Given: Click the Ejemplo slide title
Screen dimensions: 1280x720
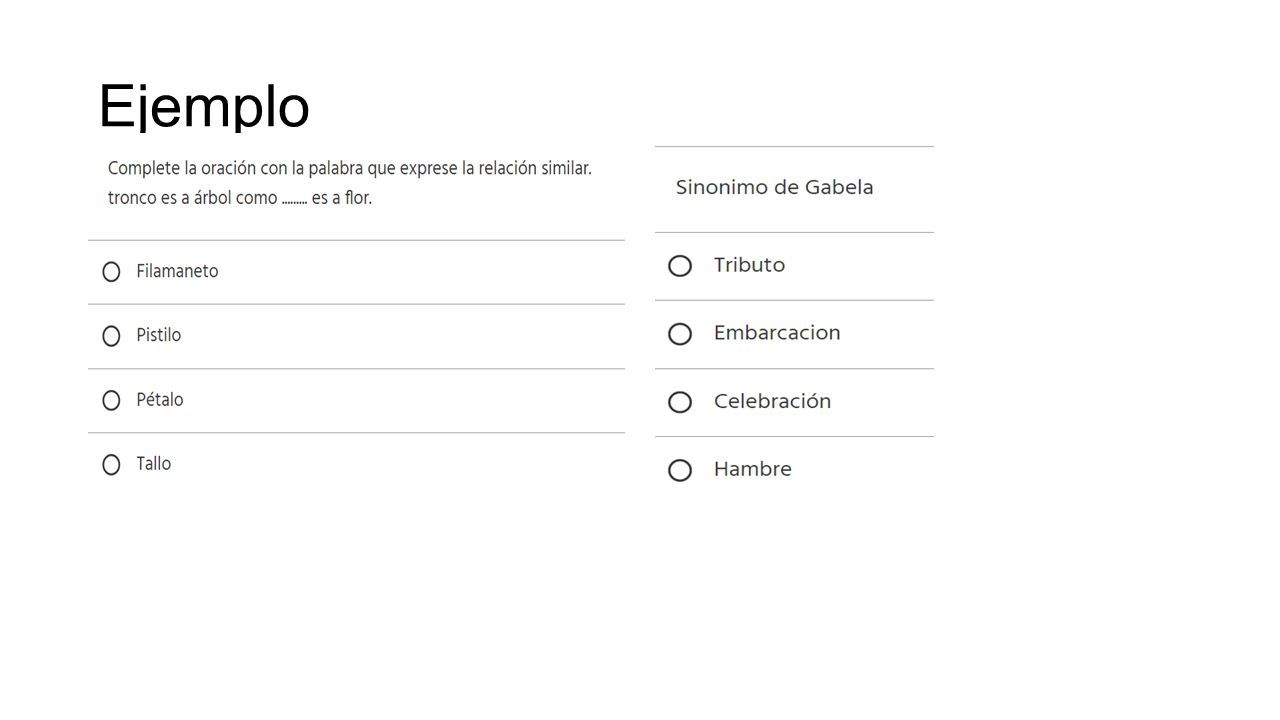Looking at the screenshot, I should [x=204, y=106].
